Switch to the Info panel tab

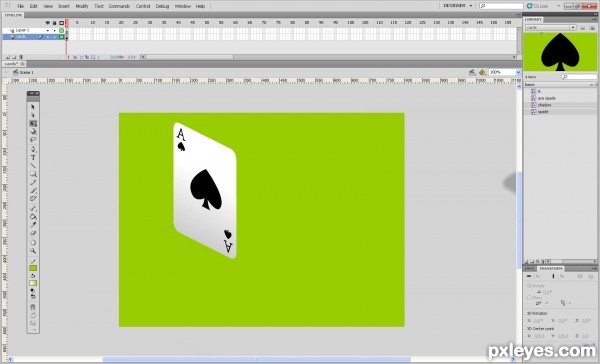(530, 269)
